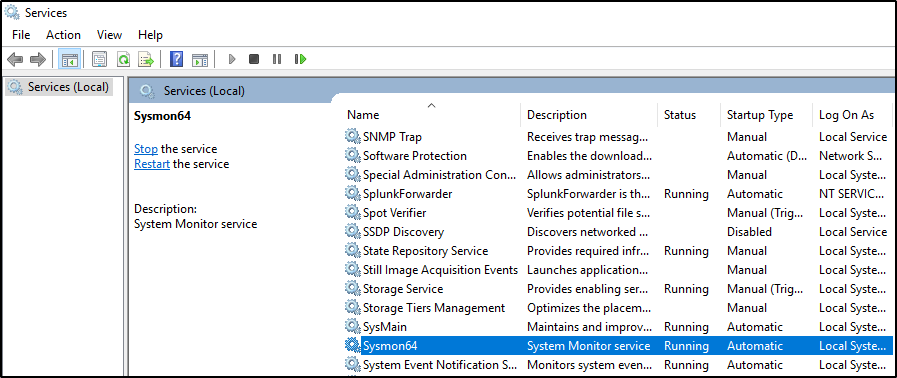The width and height of the screenshot is (897, 378).
Task: Toggle Show/Hide Console Tree icon
Action: [x=69, y=59]
